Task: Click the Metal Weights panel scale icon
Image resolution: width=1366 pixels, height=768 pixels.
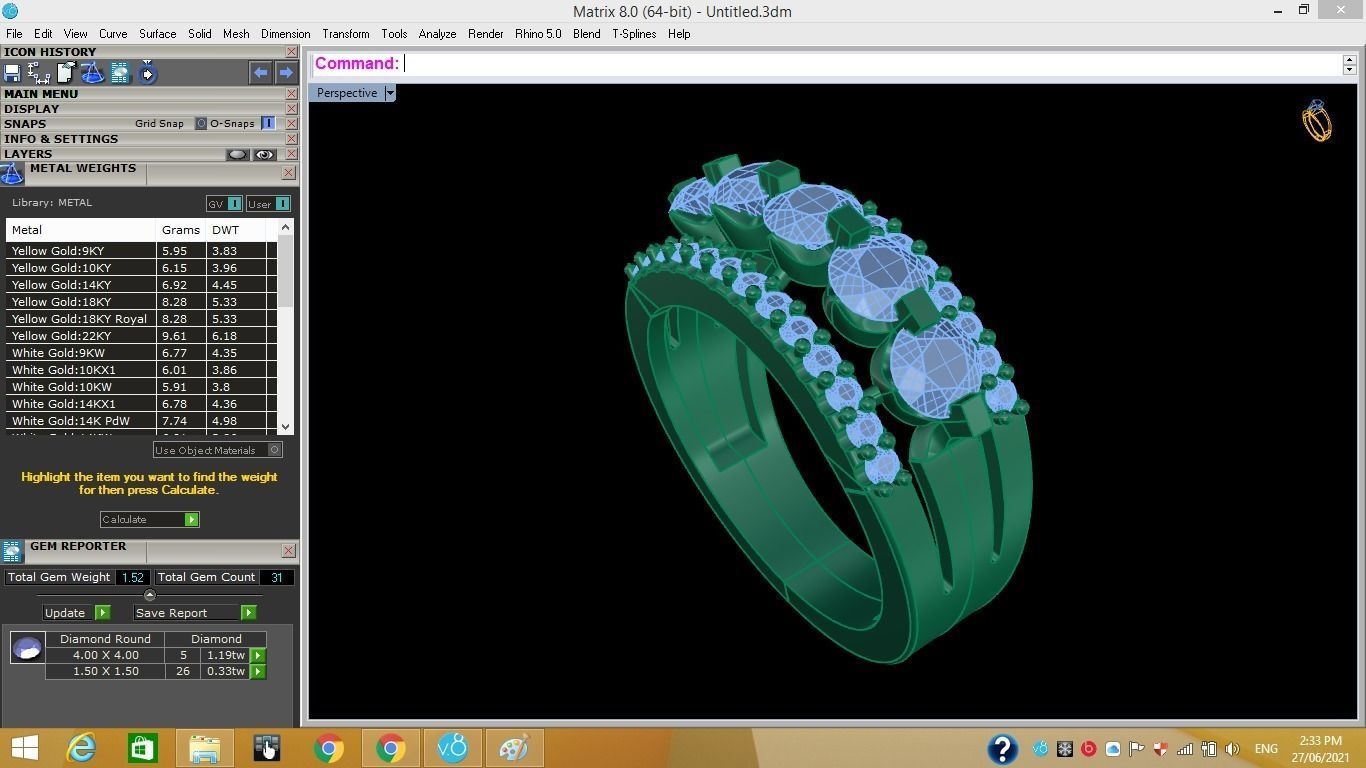Action: coord(12,174)
